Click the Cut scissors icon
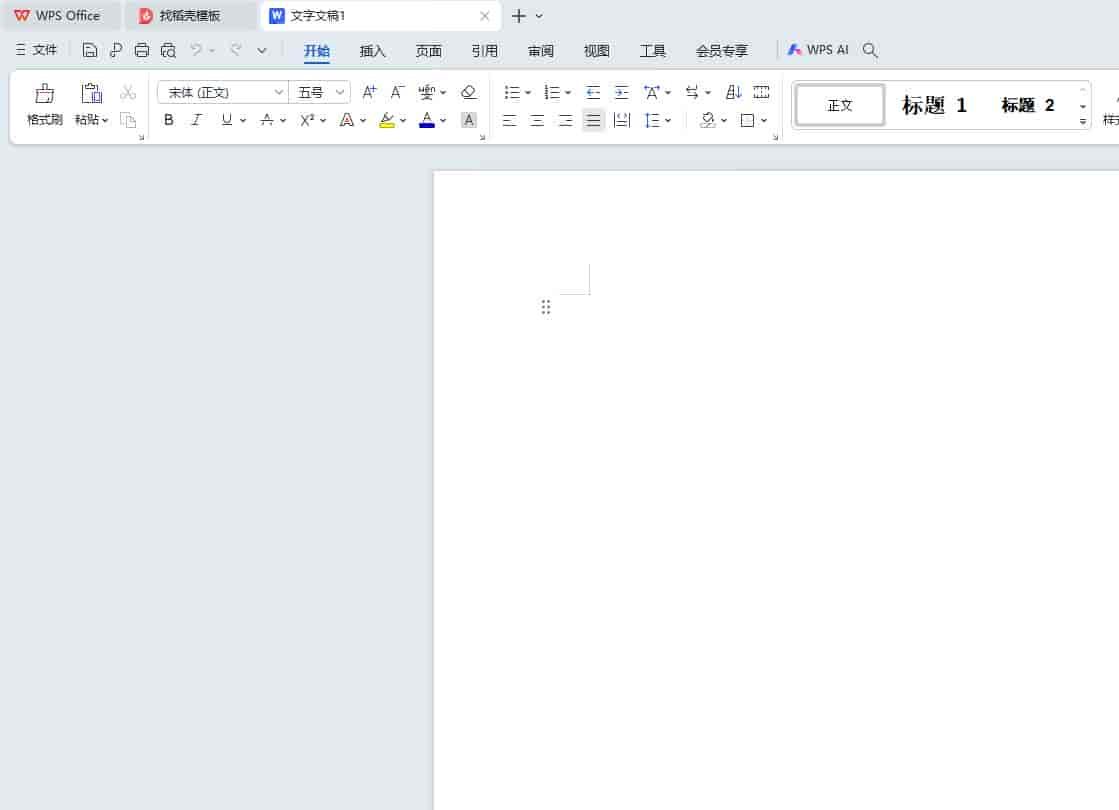This screenshot has width=1119, height=810. 128,92
